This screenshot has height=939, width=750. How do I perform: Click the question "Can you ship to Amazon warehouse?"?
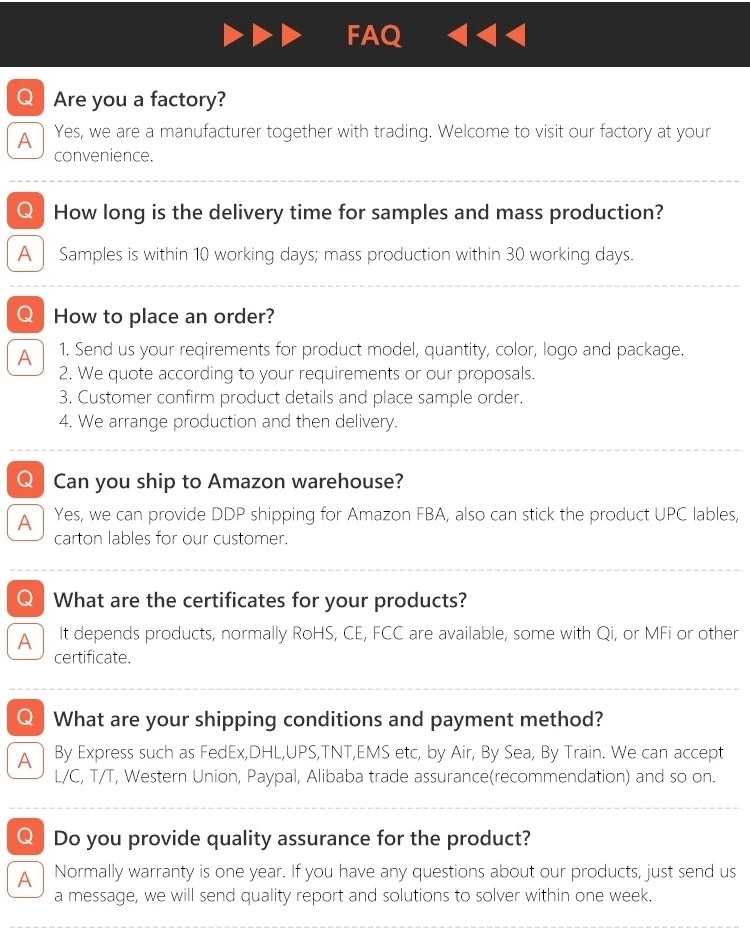[x=228, y=481]
